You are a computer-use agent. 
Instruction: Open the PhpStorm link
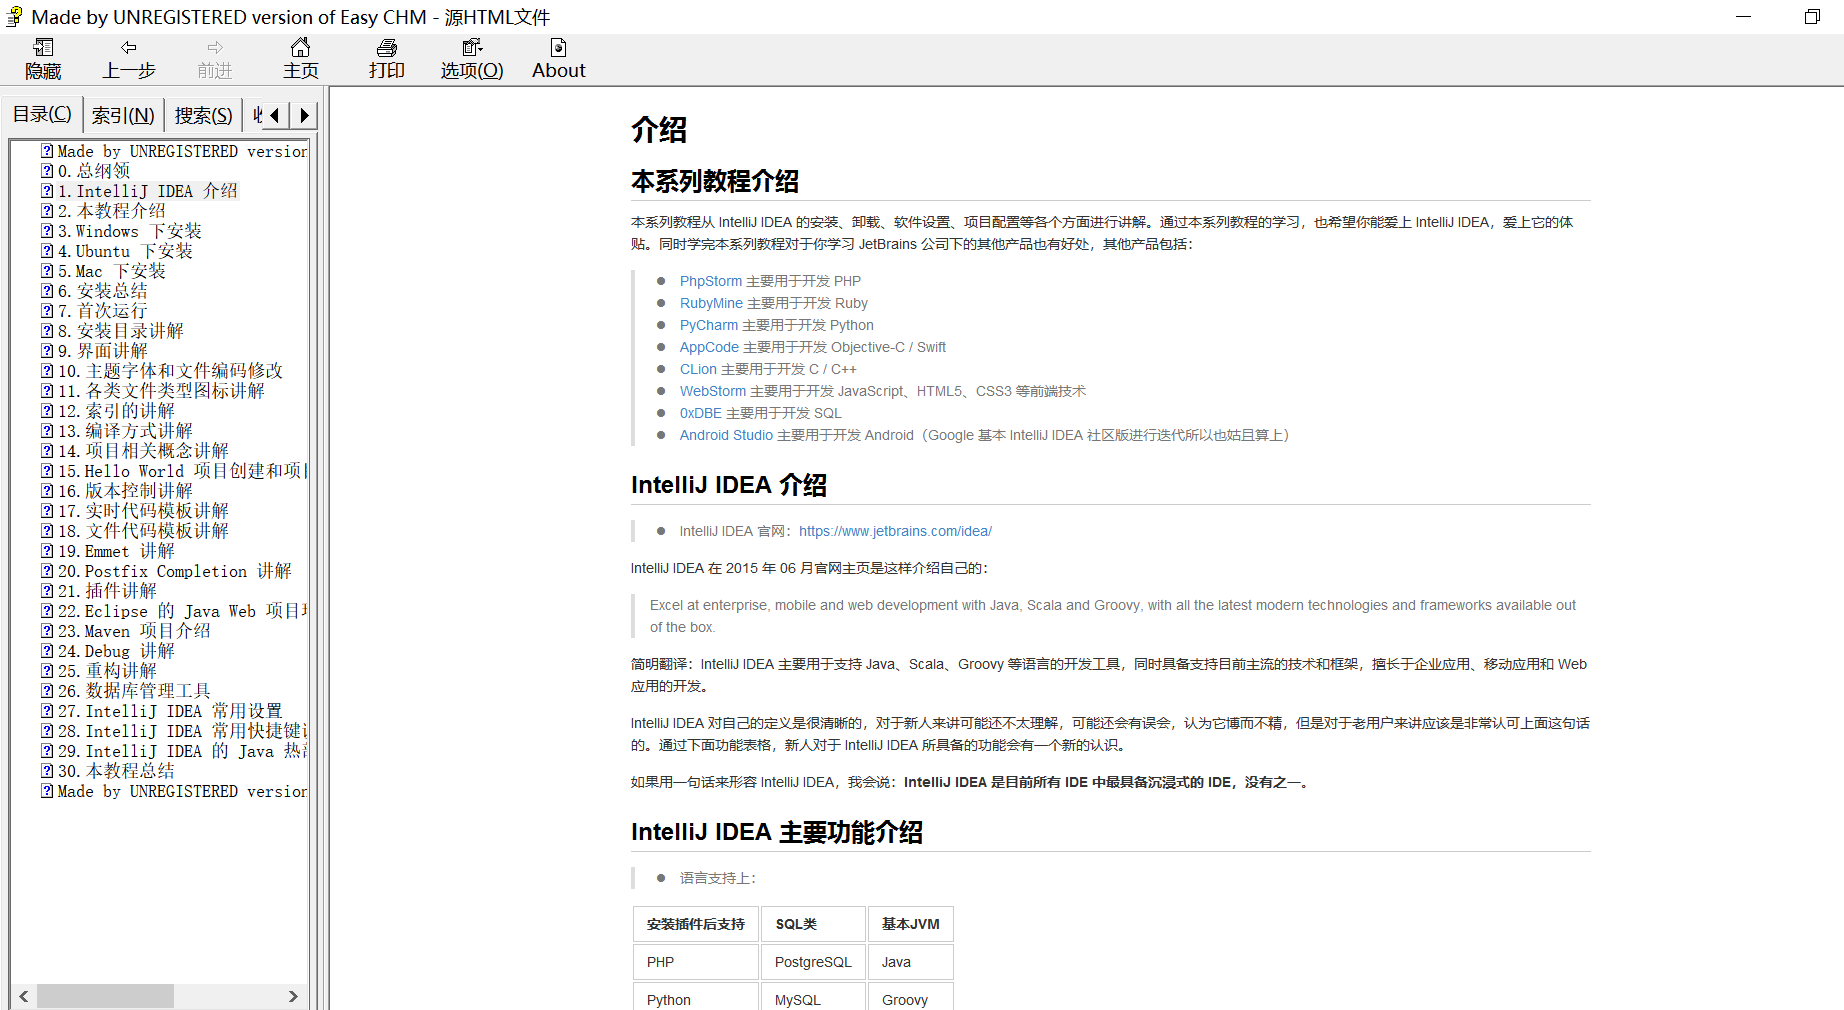(x=711, y=281)
